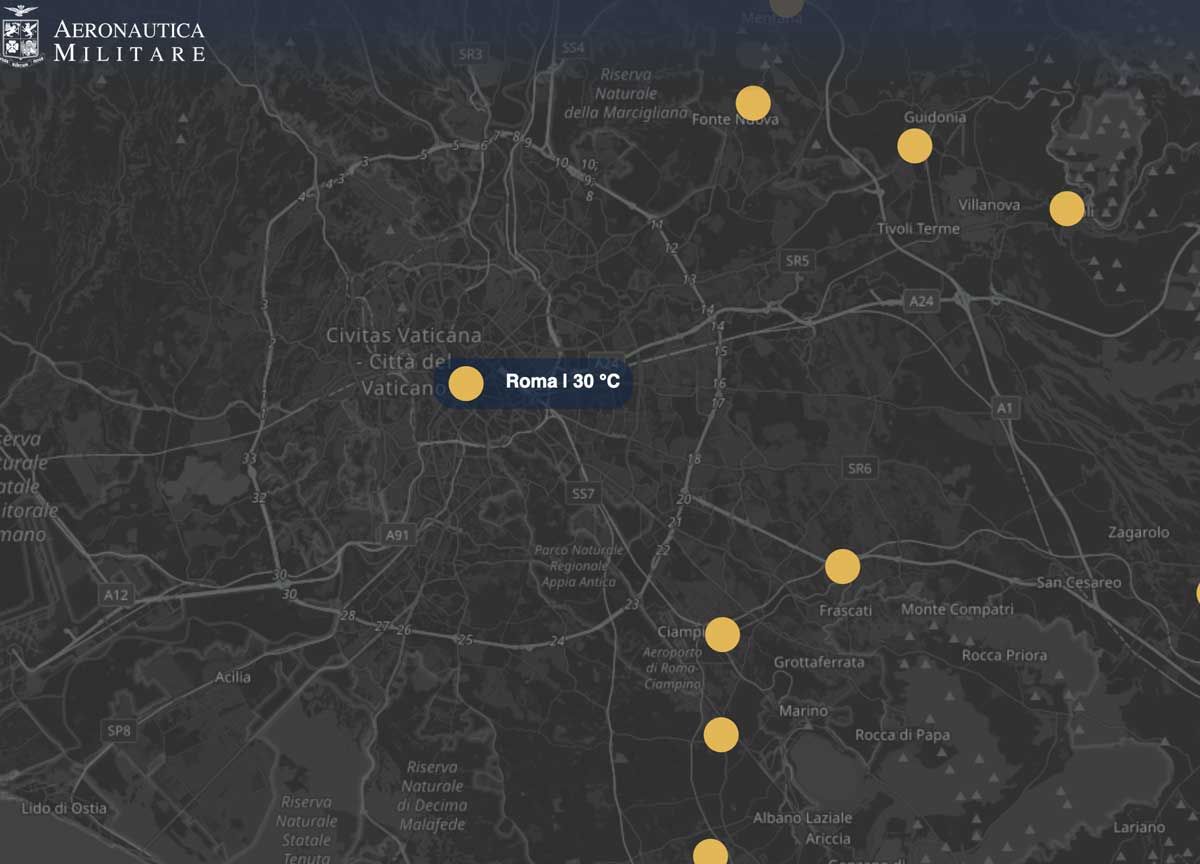
Task: Click the A24 motorway shield
Action: [920, 300]
